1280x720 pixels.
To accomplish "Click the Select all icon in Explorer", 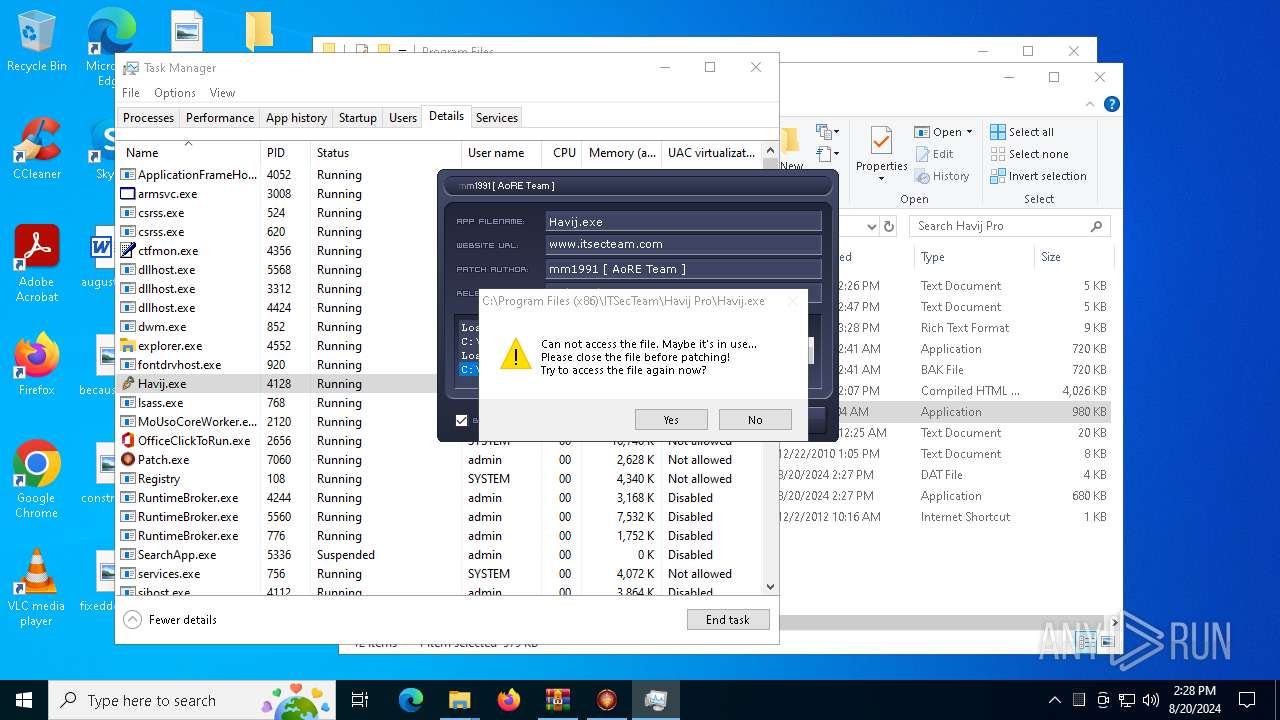I will 998,132.
